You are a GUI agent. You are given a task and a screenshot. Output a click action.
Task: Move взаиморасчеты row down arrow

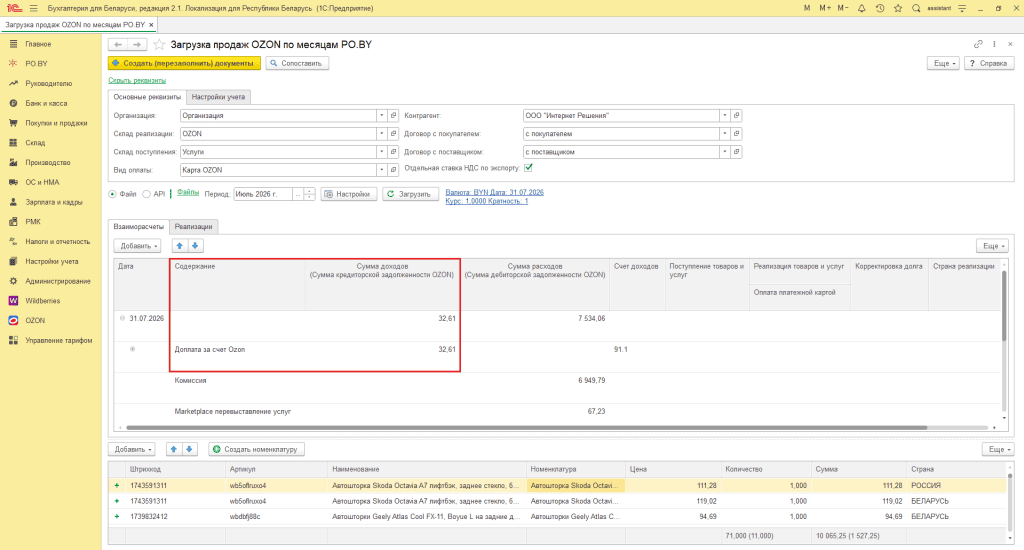[x=195, y=246]
